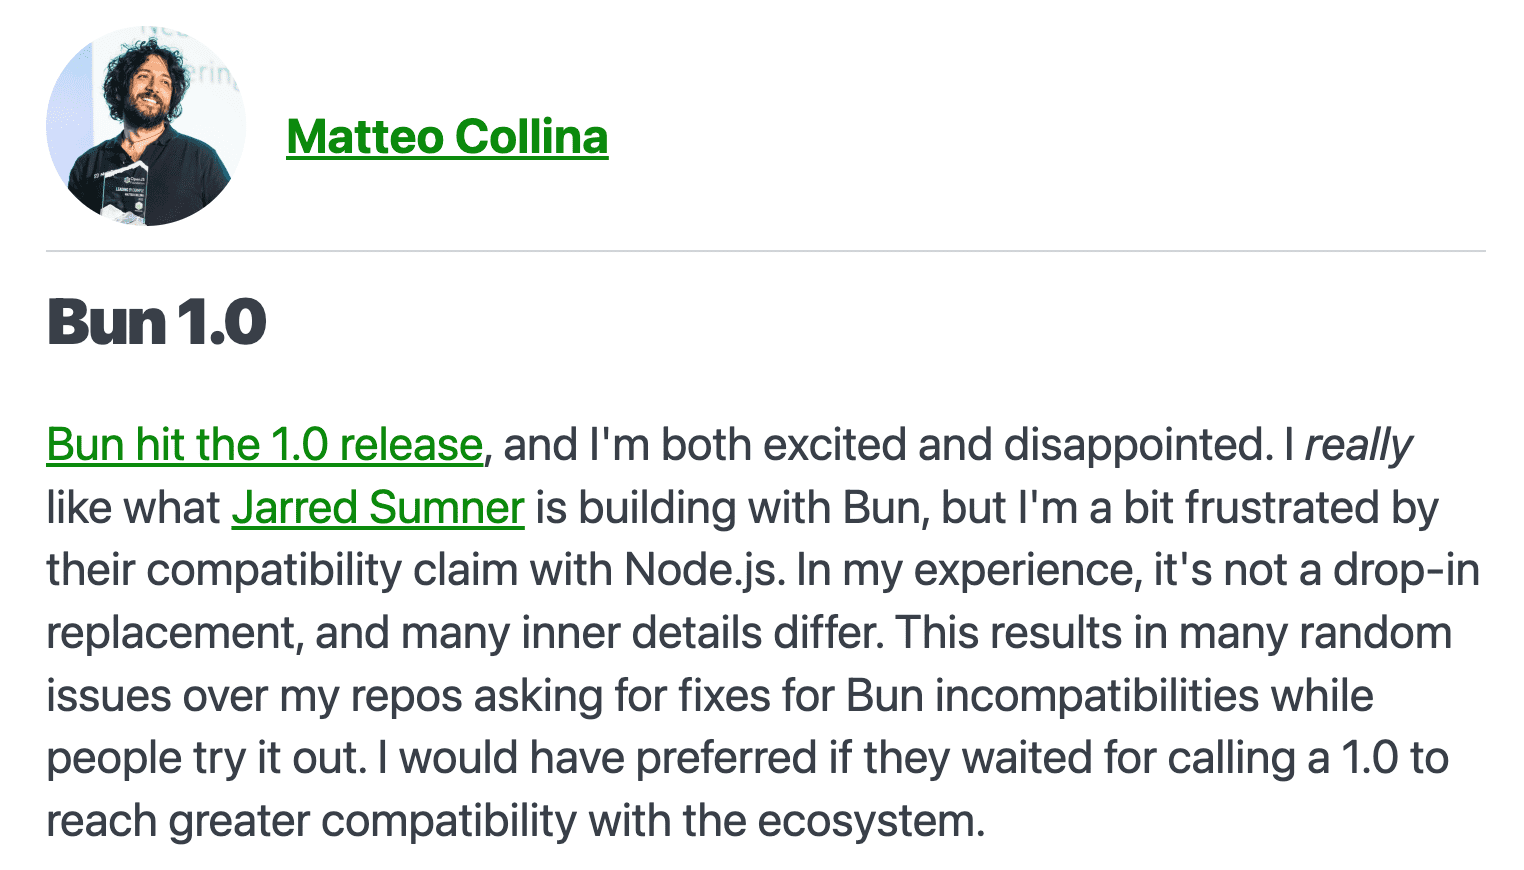Click the word 'preferred' in the paragraph
Screen dimensions: 1524x870
point(727,758)
